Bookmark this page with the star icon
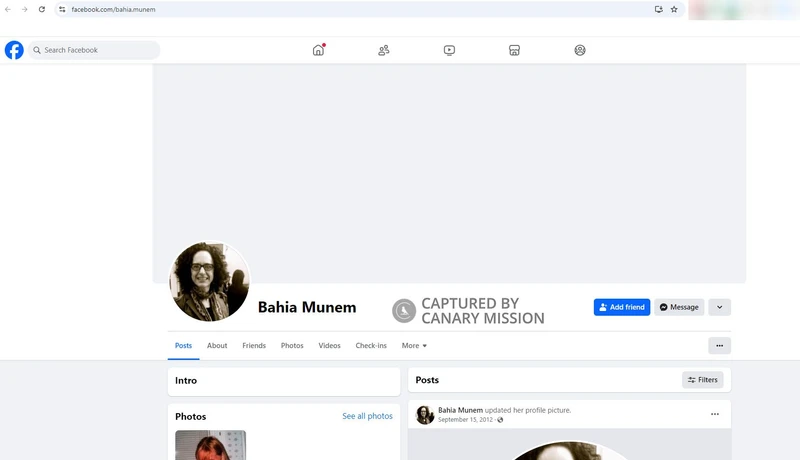Screen dimensions: 800x460 [x=674, y=9]
